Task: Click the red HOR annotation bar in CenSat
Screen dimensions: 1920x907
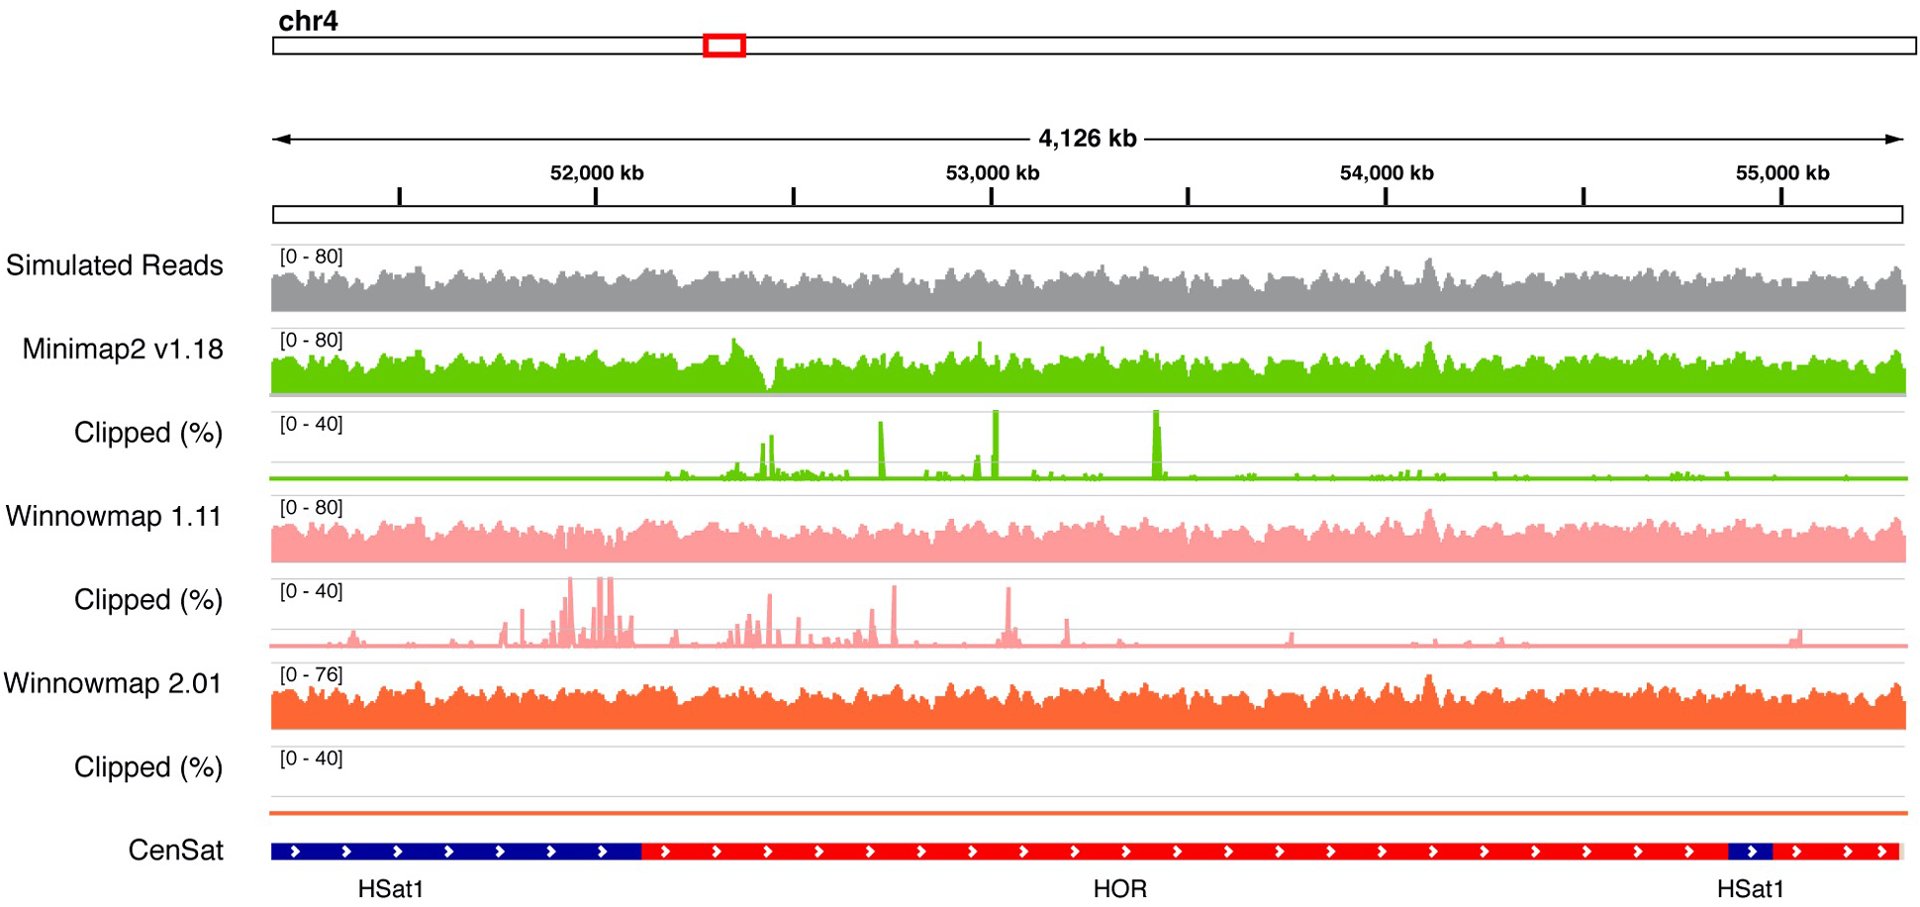Action: tap(1184, 851)
